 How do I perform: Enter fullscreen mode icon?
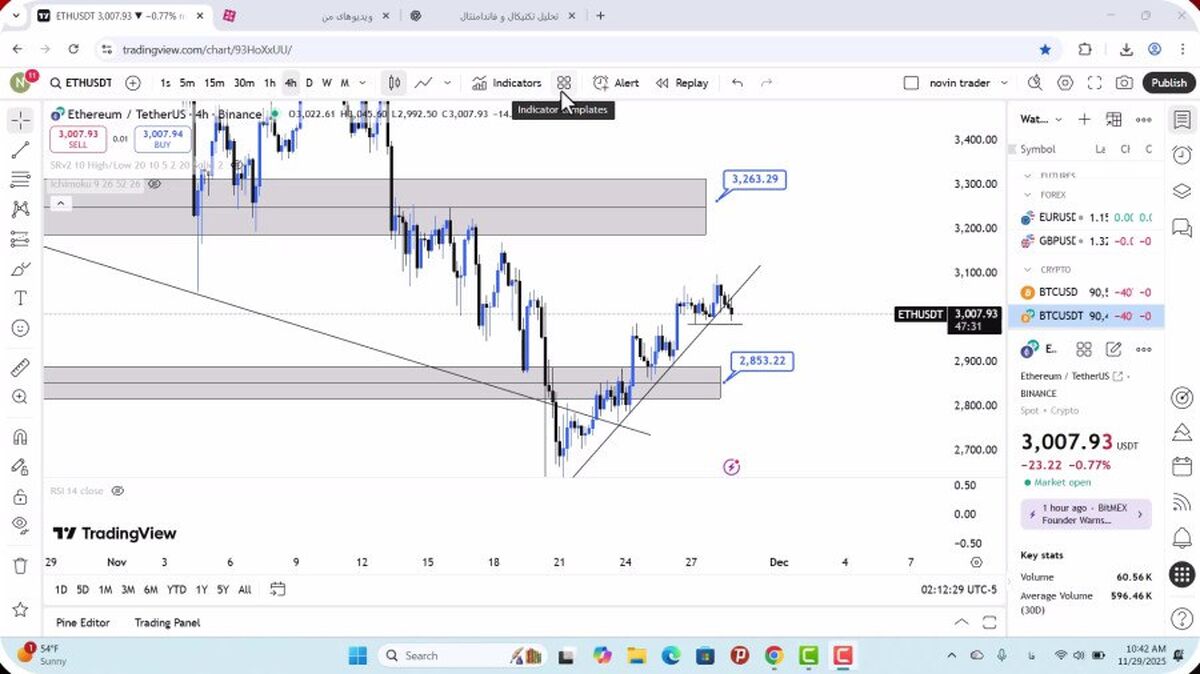point(1095,83)
